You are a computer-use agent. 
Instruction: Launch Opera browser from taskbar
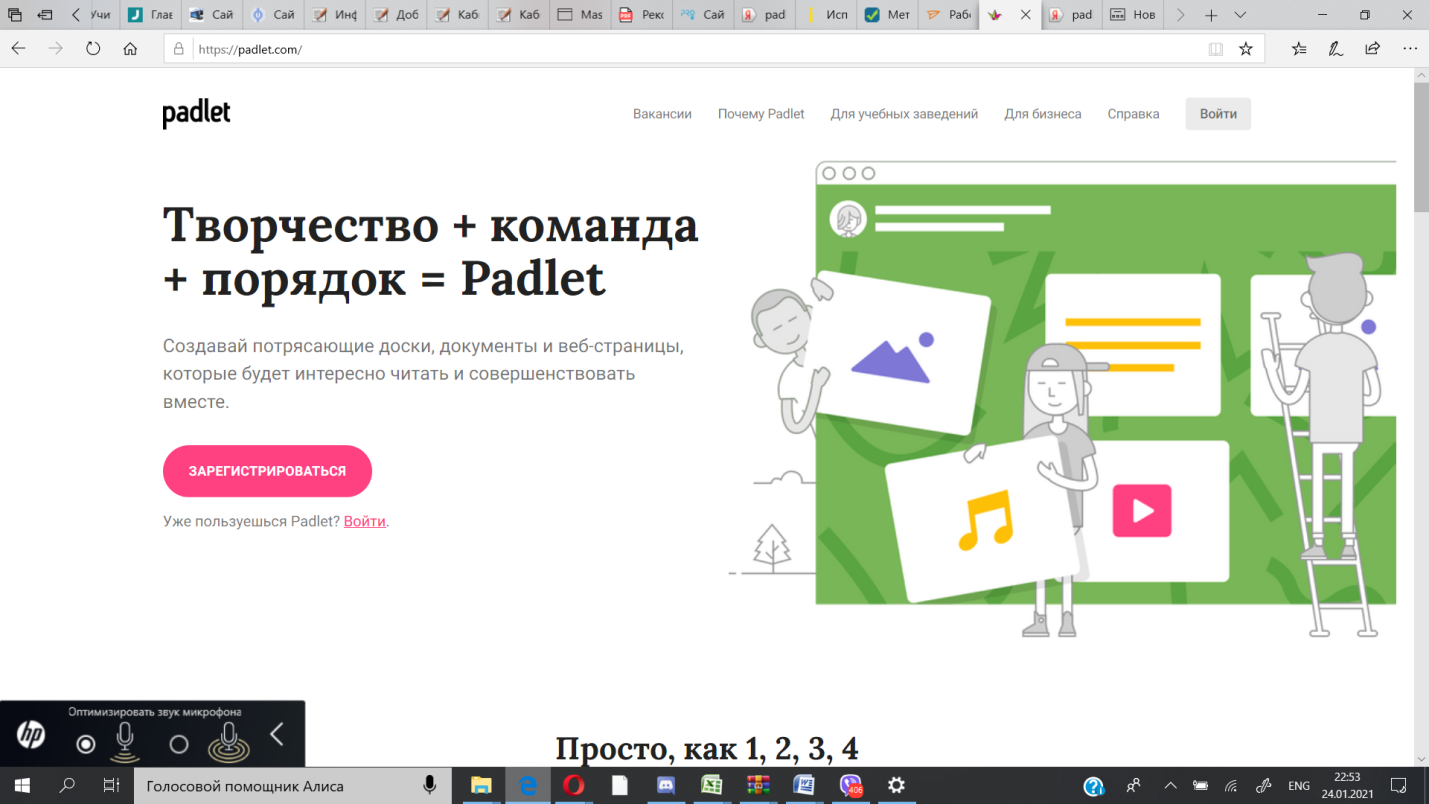click(573, 786)
